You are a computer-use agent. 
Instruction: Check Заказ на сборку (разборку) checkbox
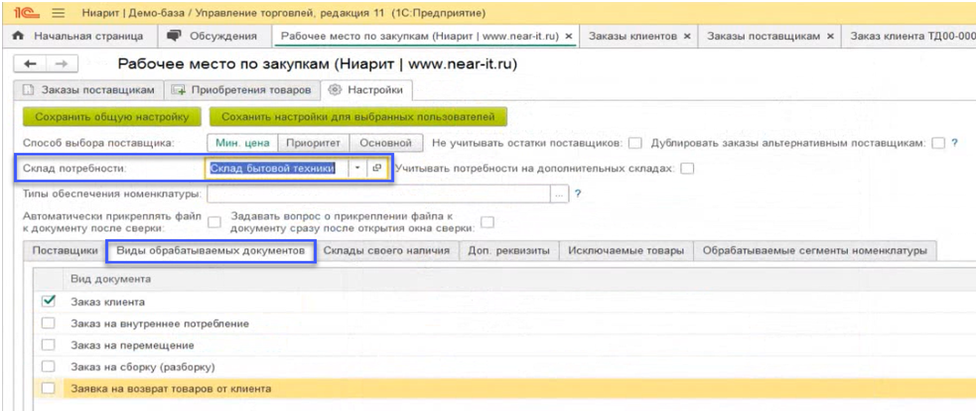click(x=48, y=366)
